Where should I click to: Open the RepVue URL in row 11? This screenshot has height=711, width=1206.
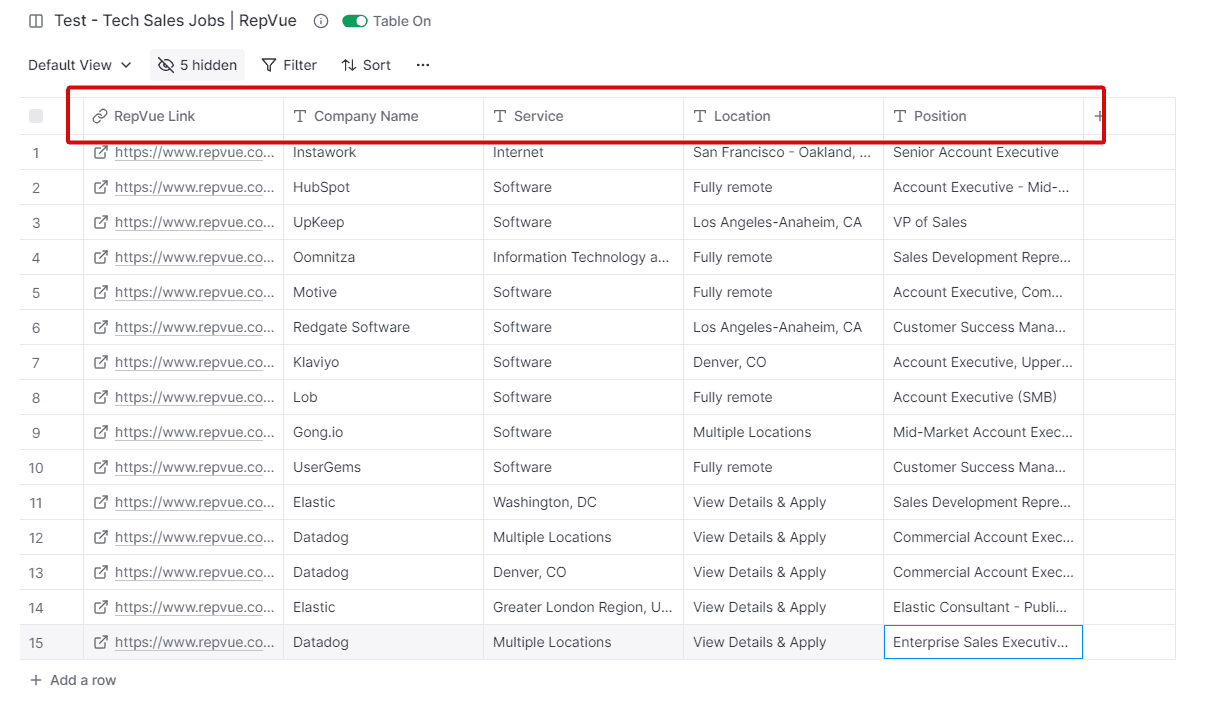194,502
